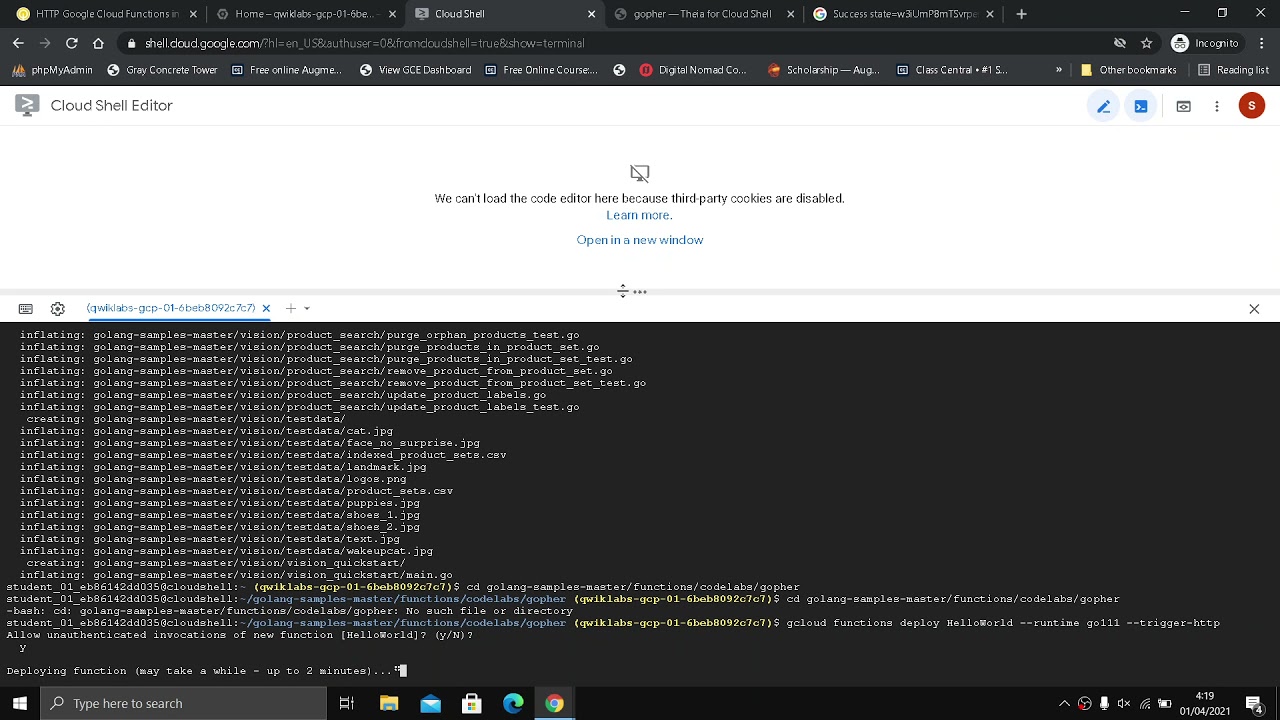1280x720 pixels.
Task: Switch to gopher Theia for Cloud Shell tab
Action: pos(702,14)
